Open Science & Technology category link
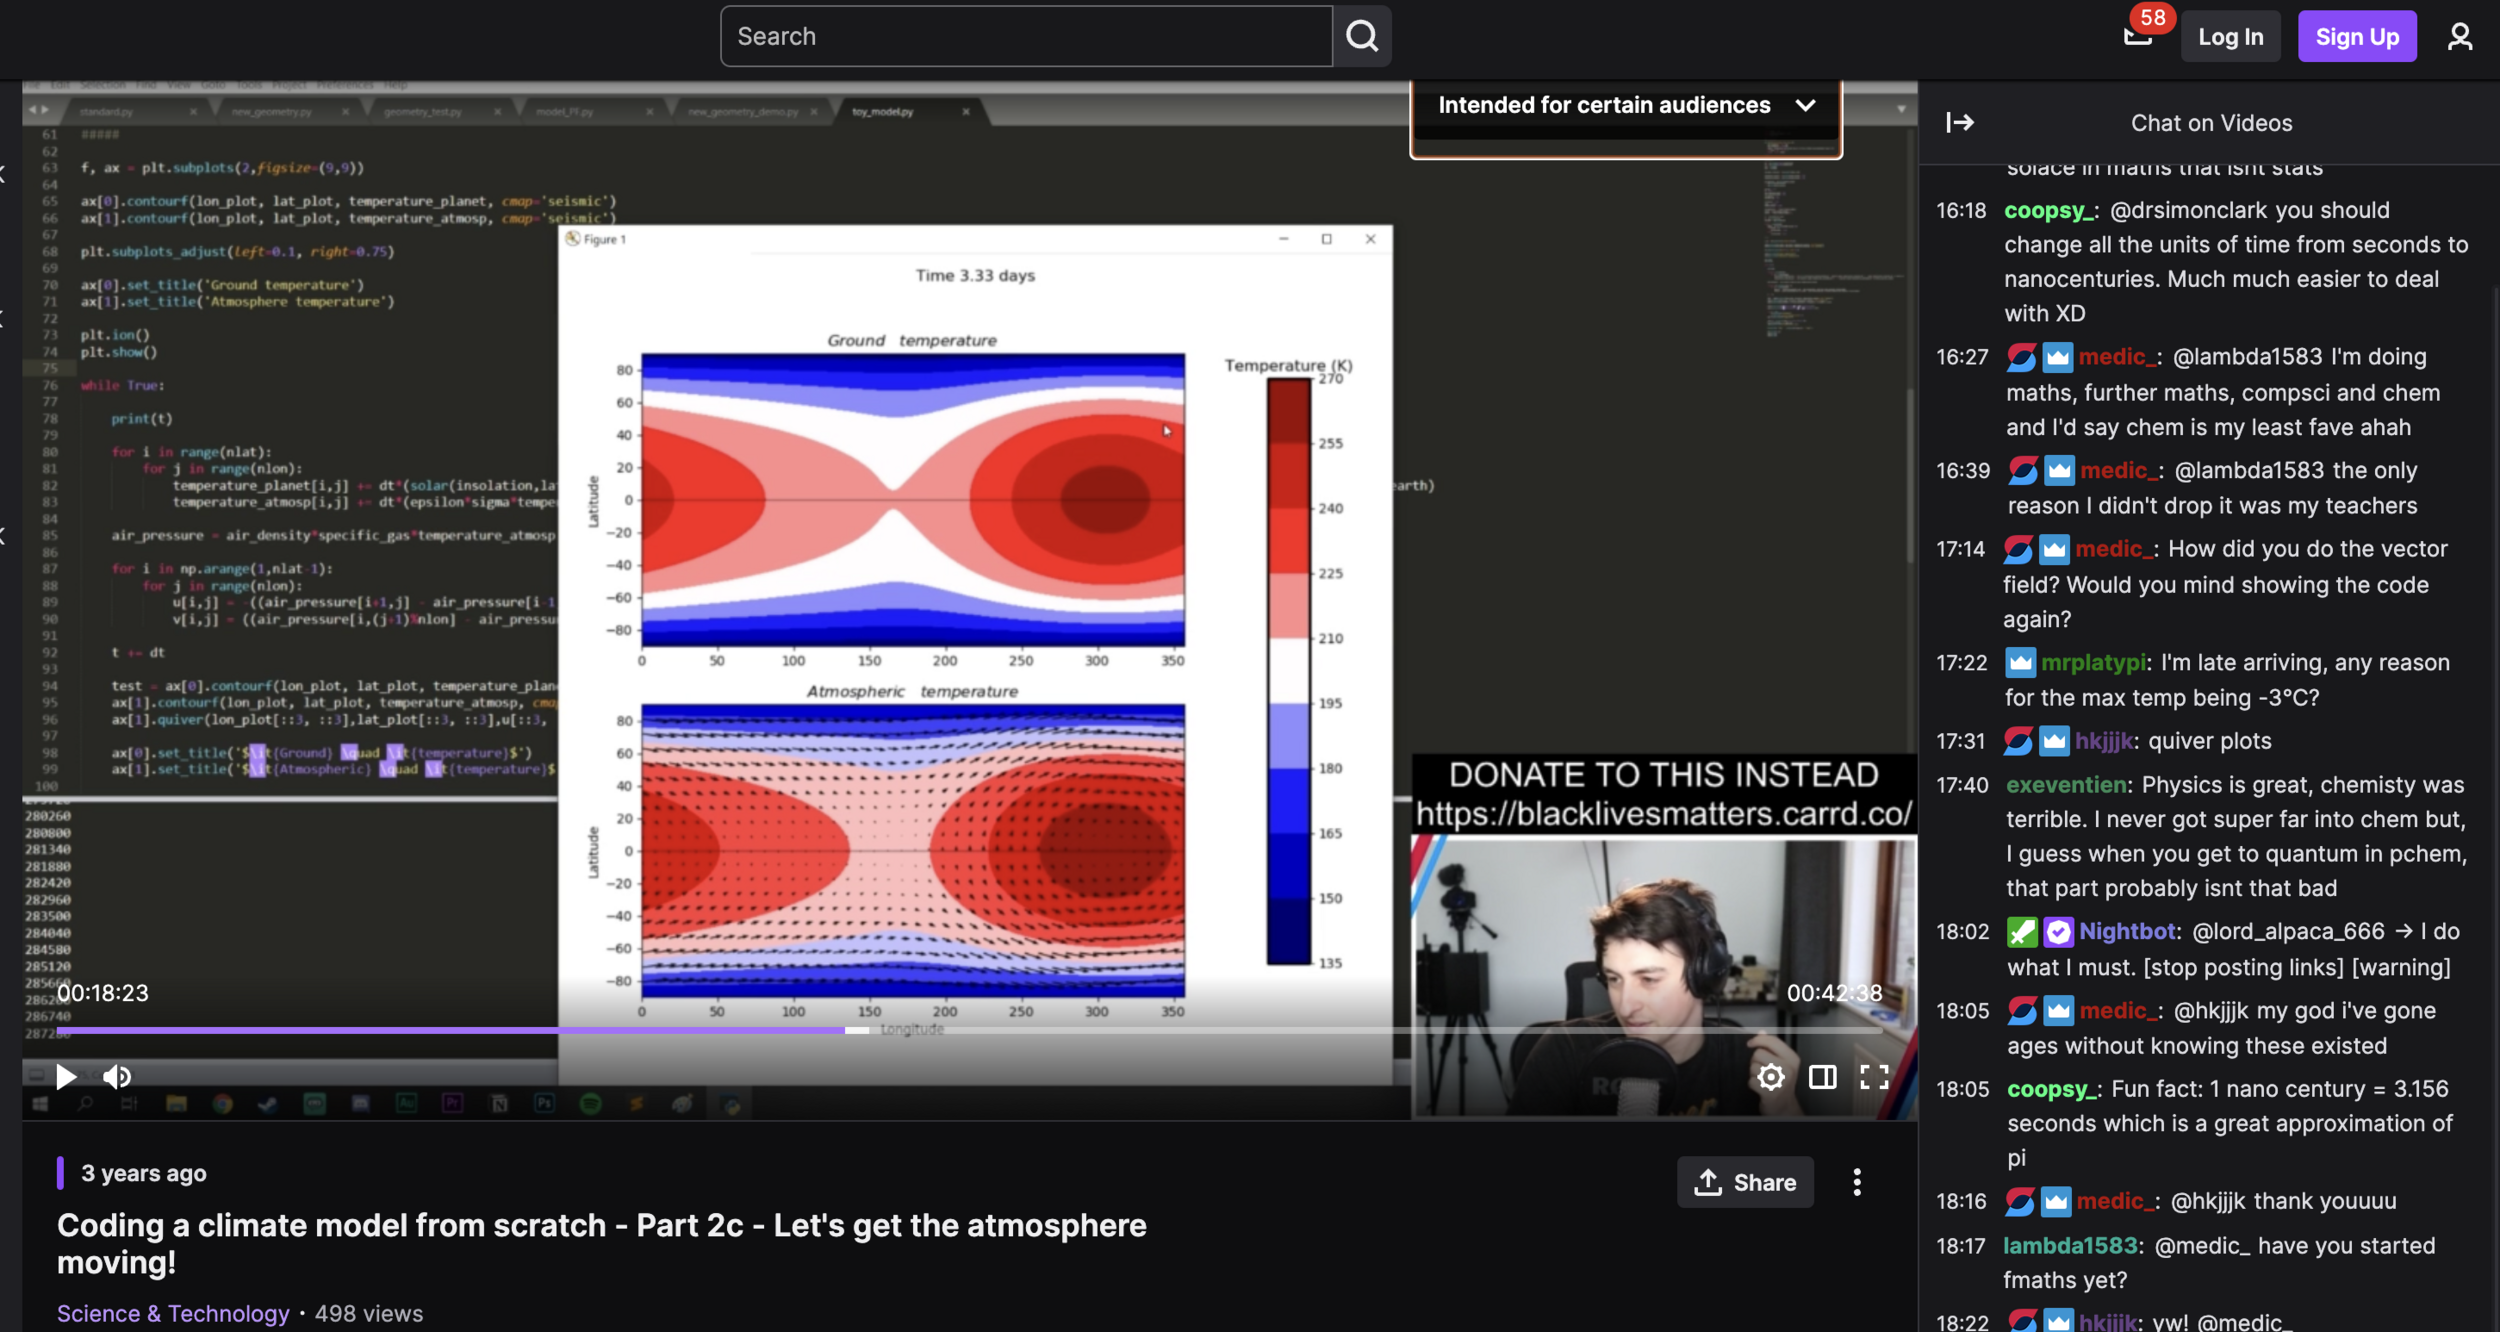The width and height of the screenshot is (2500, 1332). pos(173,1314)
